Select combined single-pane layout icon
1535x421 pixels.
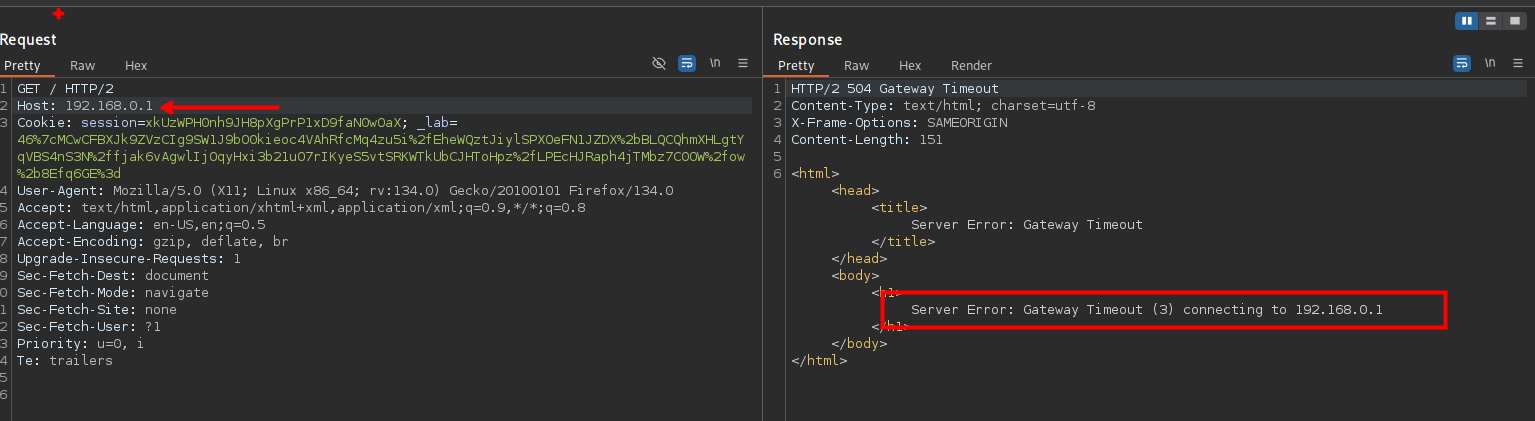click(x=1513, y=21)
